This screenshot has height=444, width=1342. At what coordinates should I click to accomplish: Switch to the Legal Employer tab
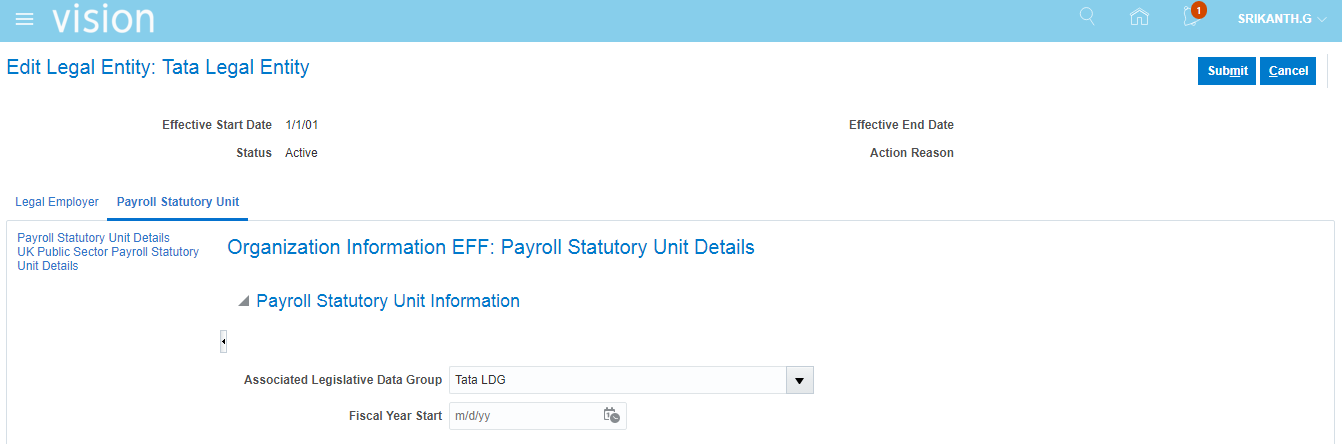57,202
